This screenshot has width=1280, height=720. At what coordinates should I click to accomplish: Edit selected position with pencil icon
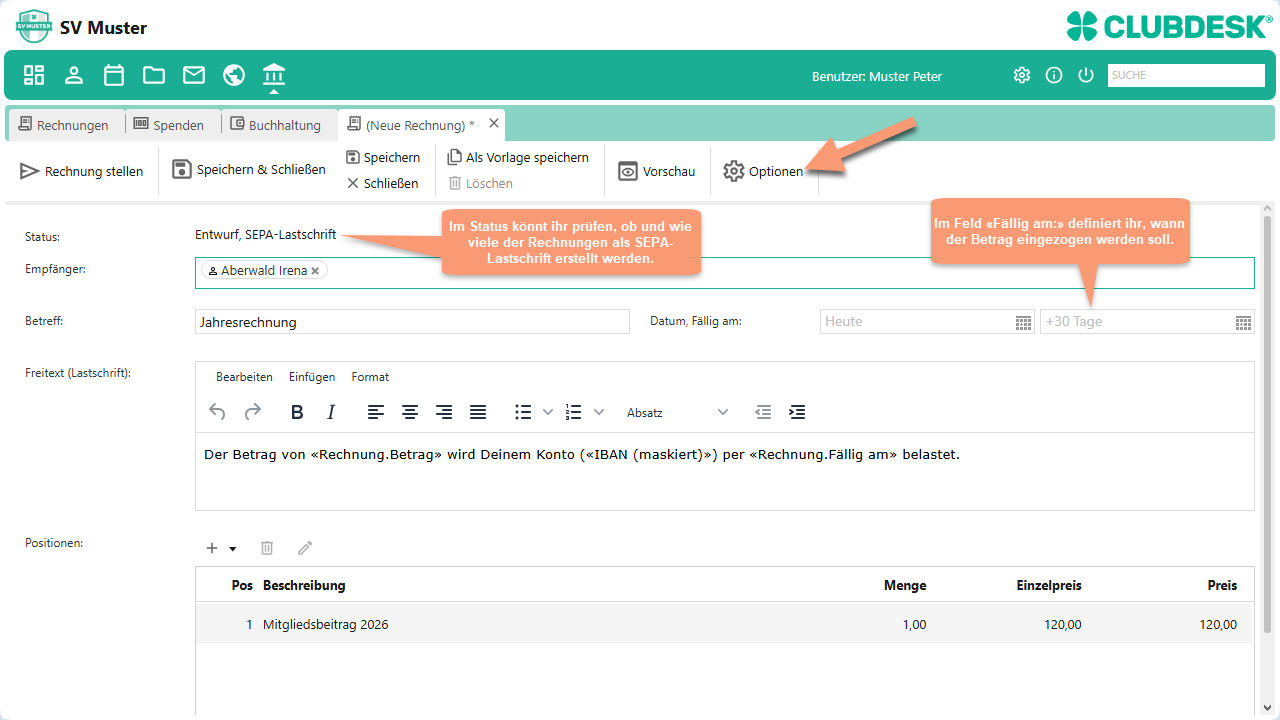[305, 548]
